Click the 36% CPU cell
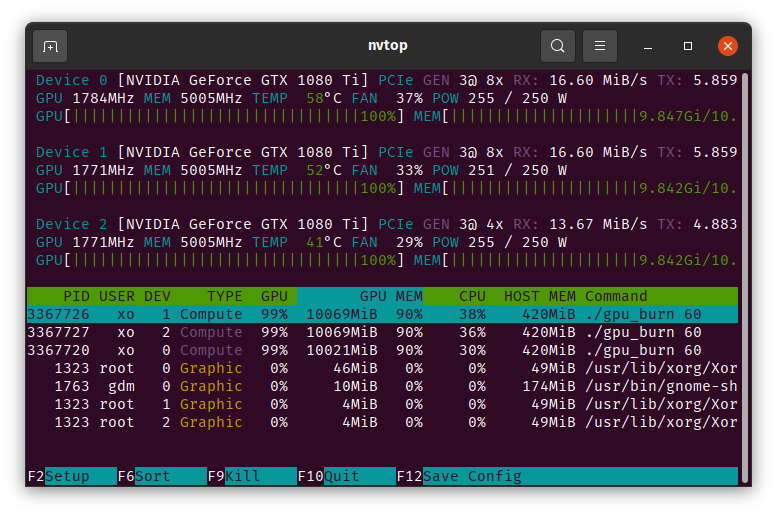777x515 pixels. tap(472, 332)
